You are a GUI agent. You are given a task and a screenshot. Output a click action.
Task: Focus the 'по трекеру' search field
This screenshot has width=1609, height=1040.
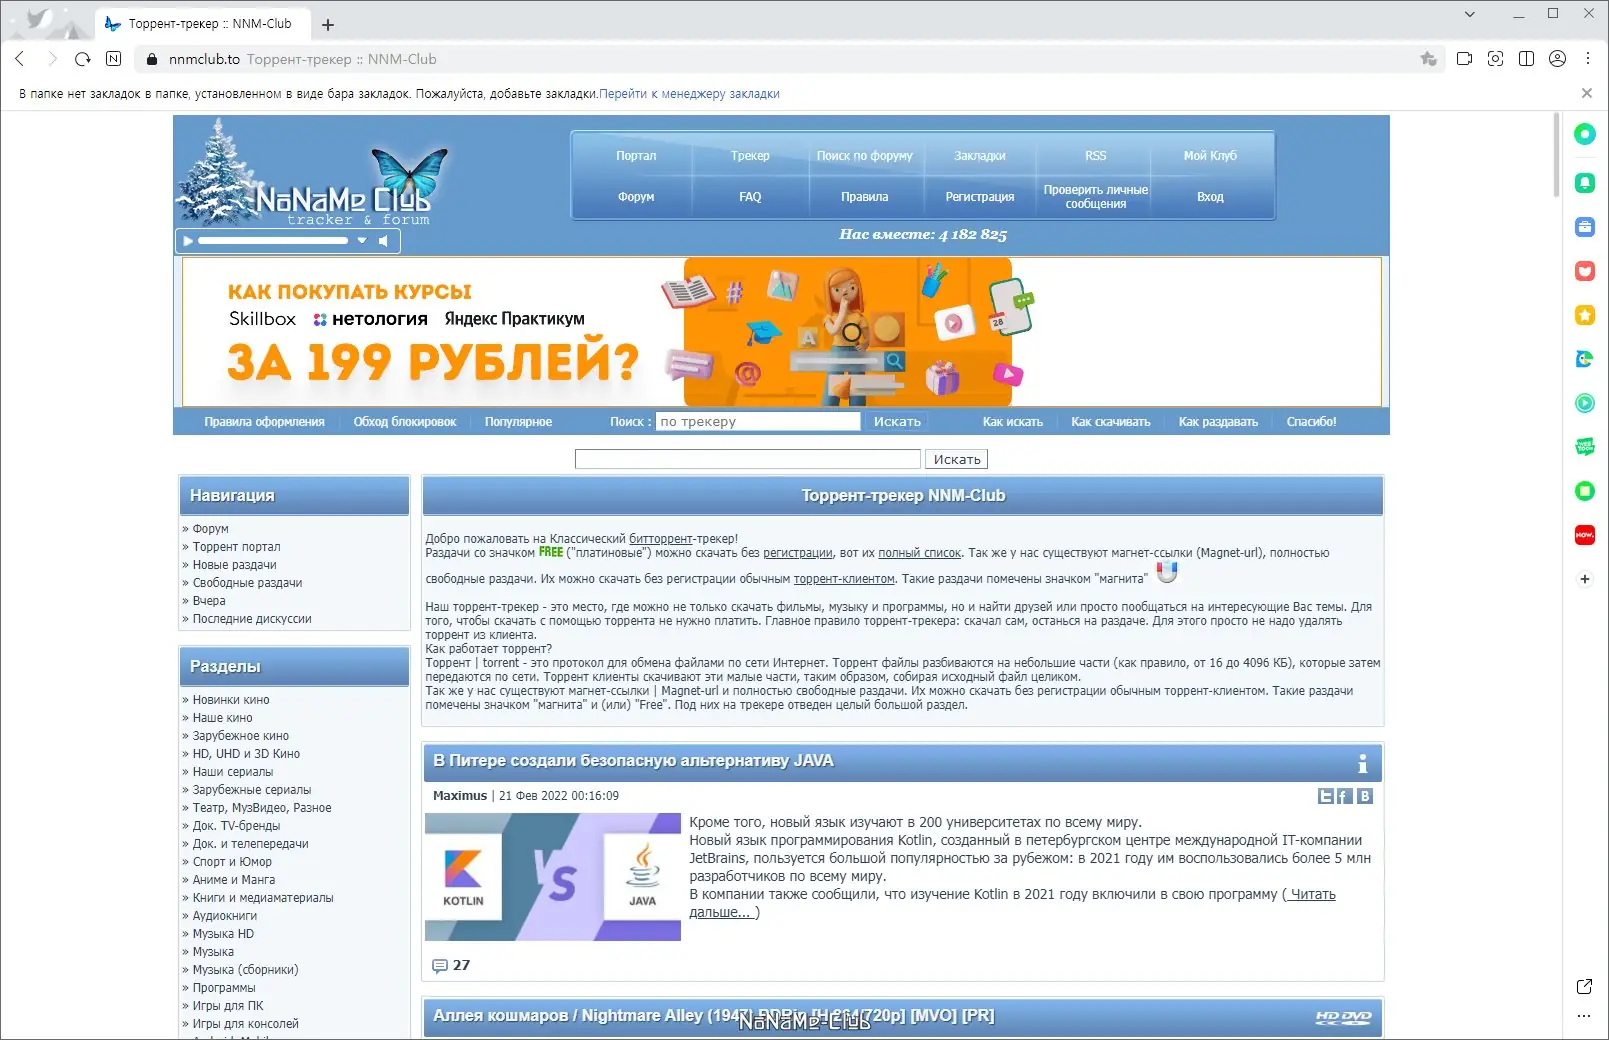pos(758,422)
